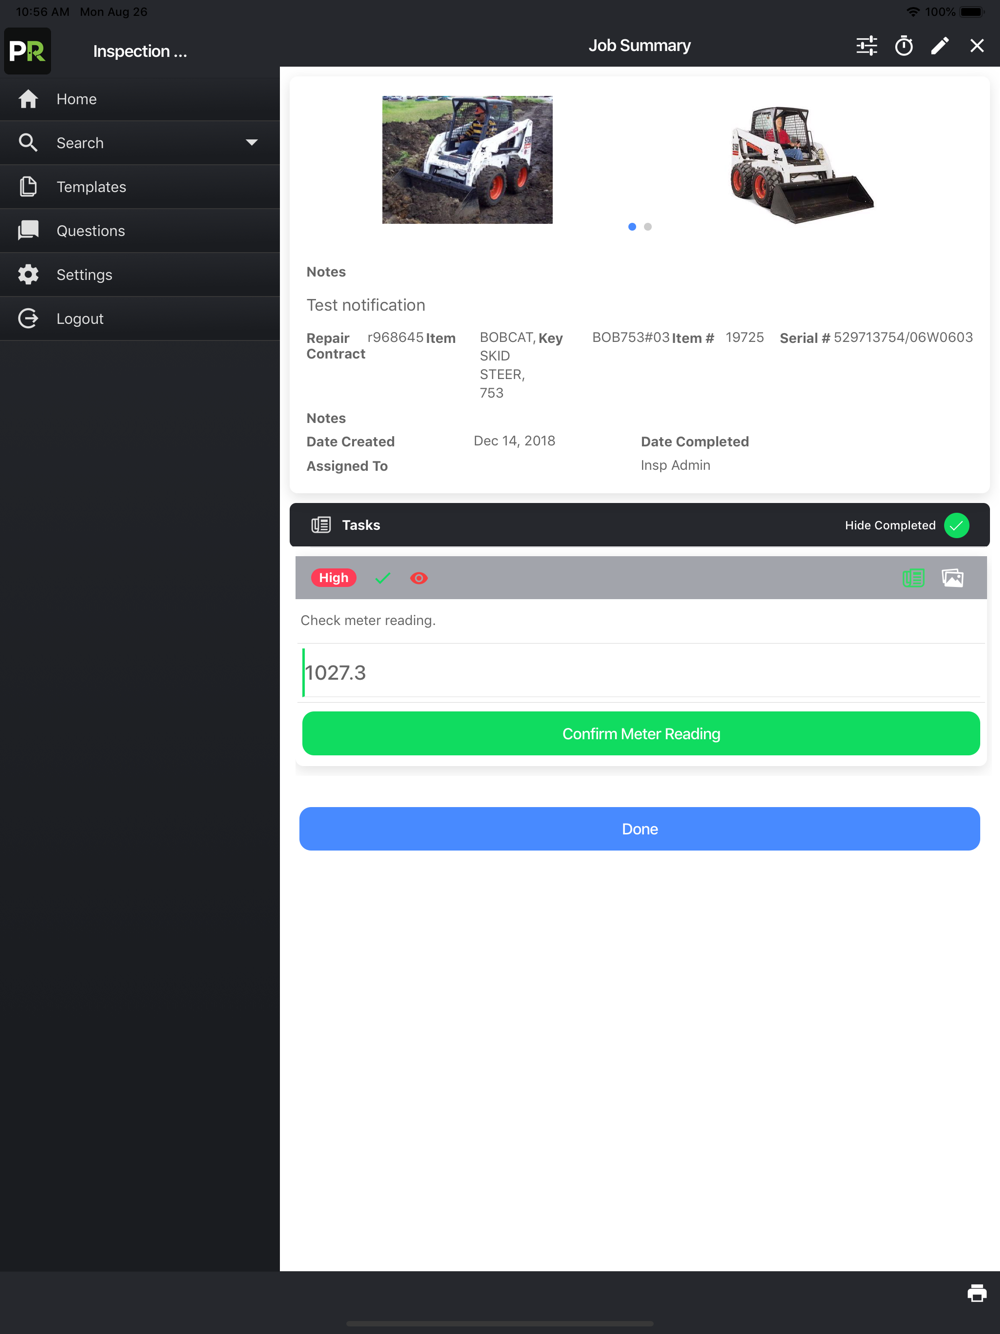
Task: Toggle the Hide Completed checkmark
Action: coord(957,525)
